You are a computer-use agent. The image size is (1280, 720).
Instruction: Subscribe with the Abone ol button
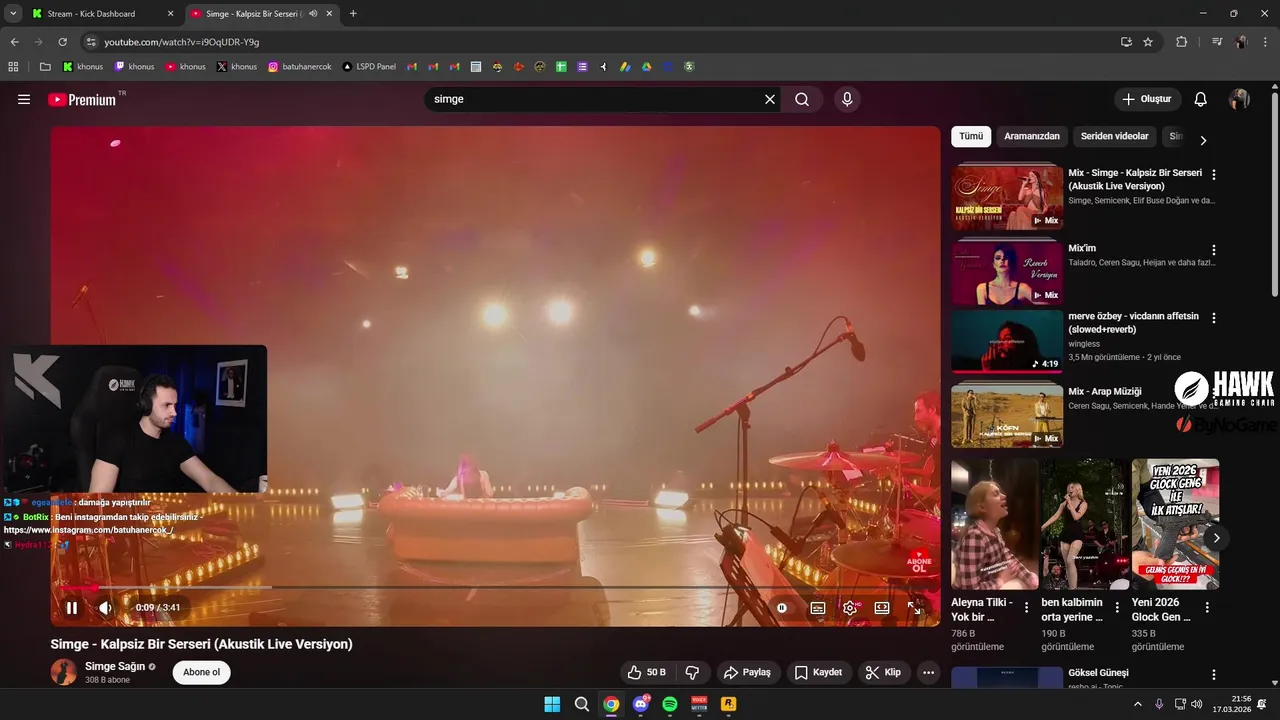click(201, 672)
